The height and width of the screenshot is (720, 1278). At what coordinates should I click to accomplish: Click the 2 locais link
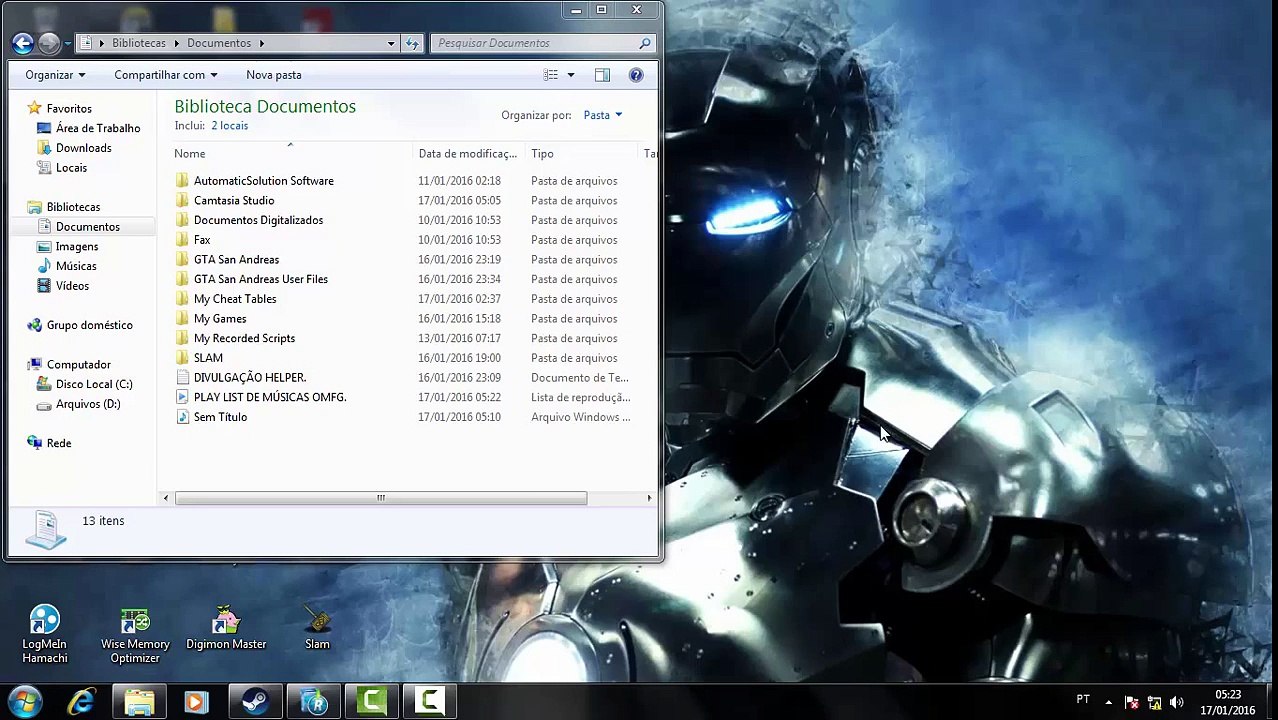pyautogui.click(x=229, y=125)
